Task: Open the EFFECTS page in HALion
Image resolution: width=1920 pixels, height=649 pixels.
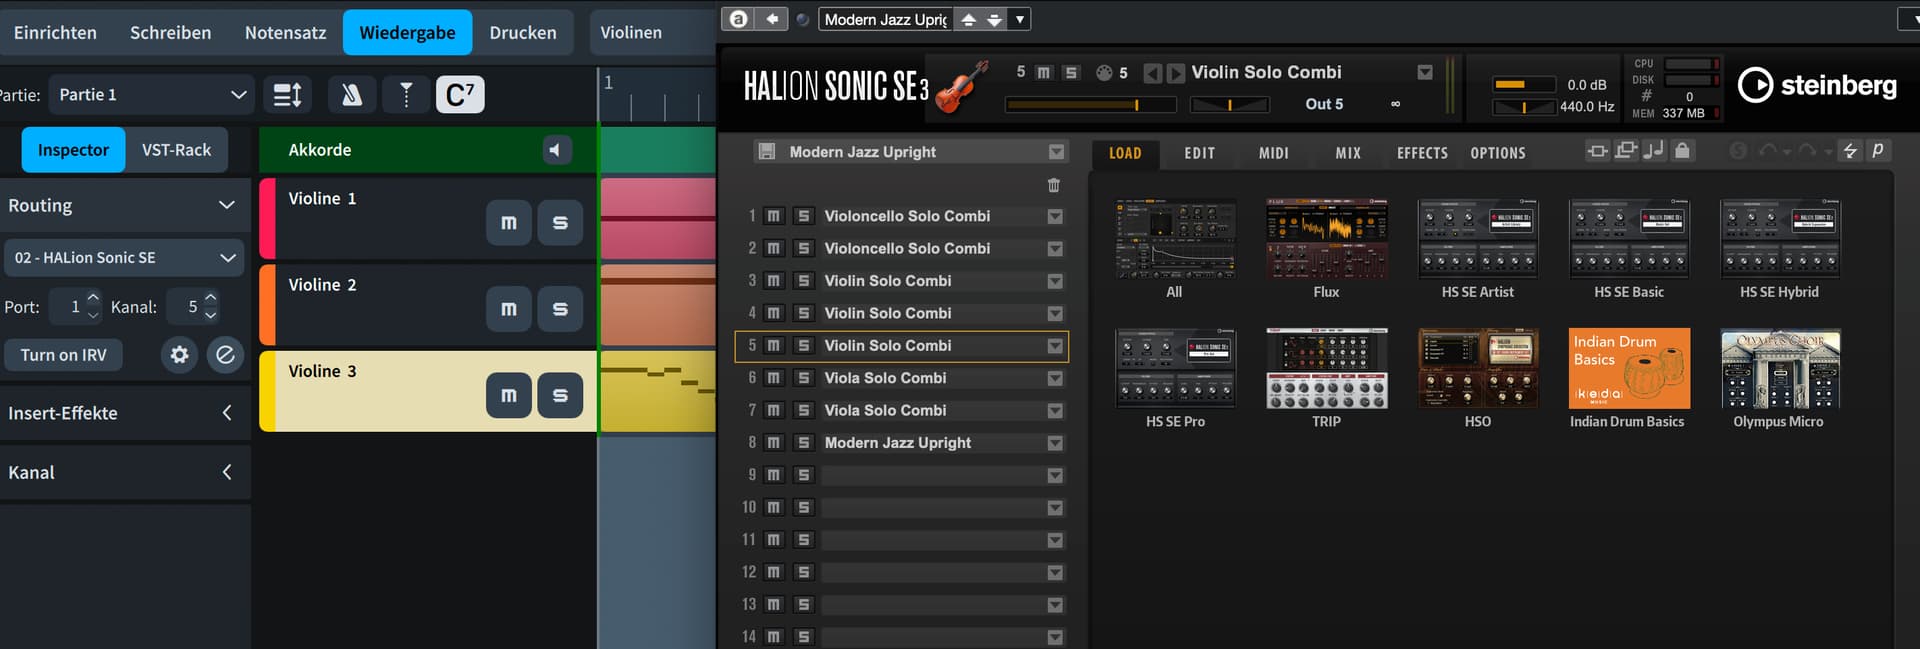Action: [1422, 153]
